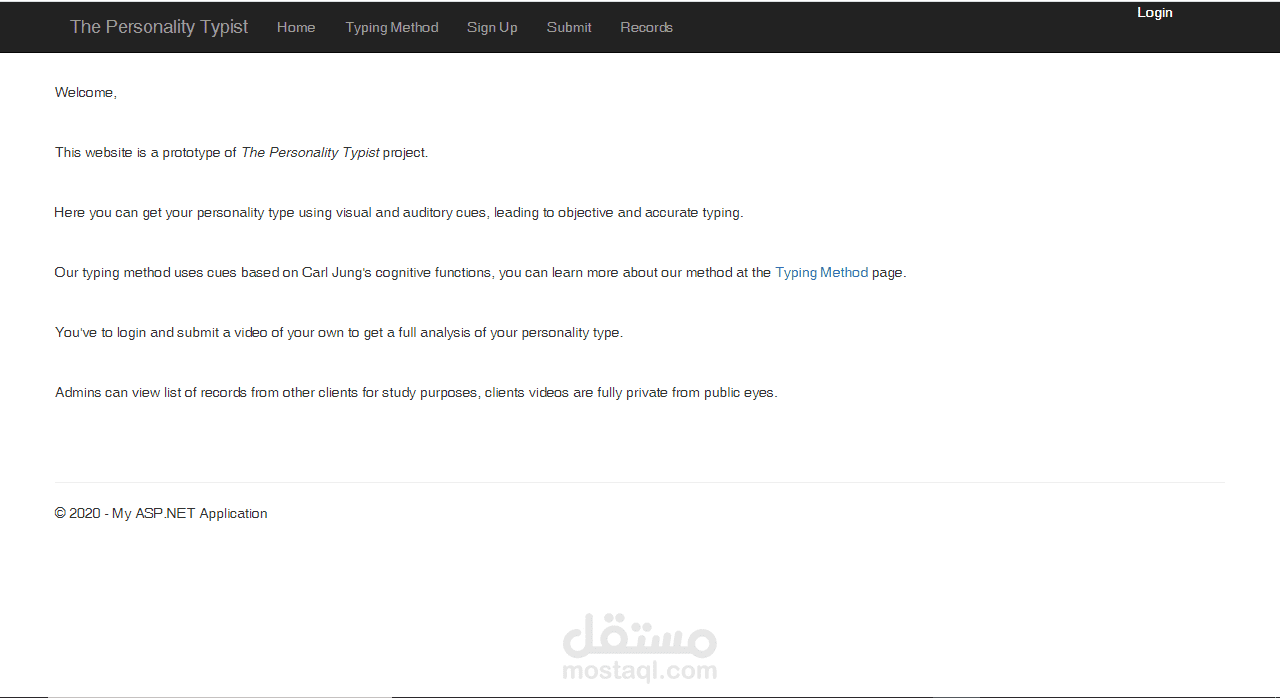Click the italic 'The Personality Typist' text
The image size is (1280, 698).
(310, 152)
